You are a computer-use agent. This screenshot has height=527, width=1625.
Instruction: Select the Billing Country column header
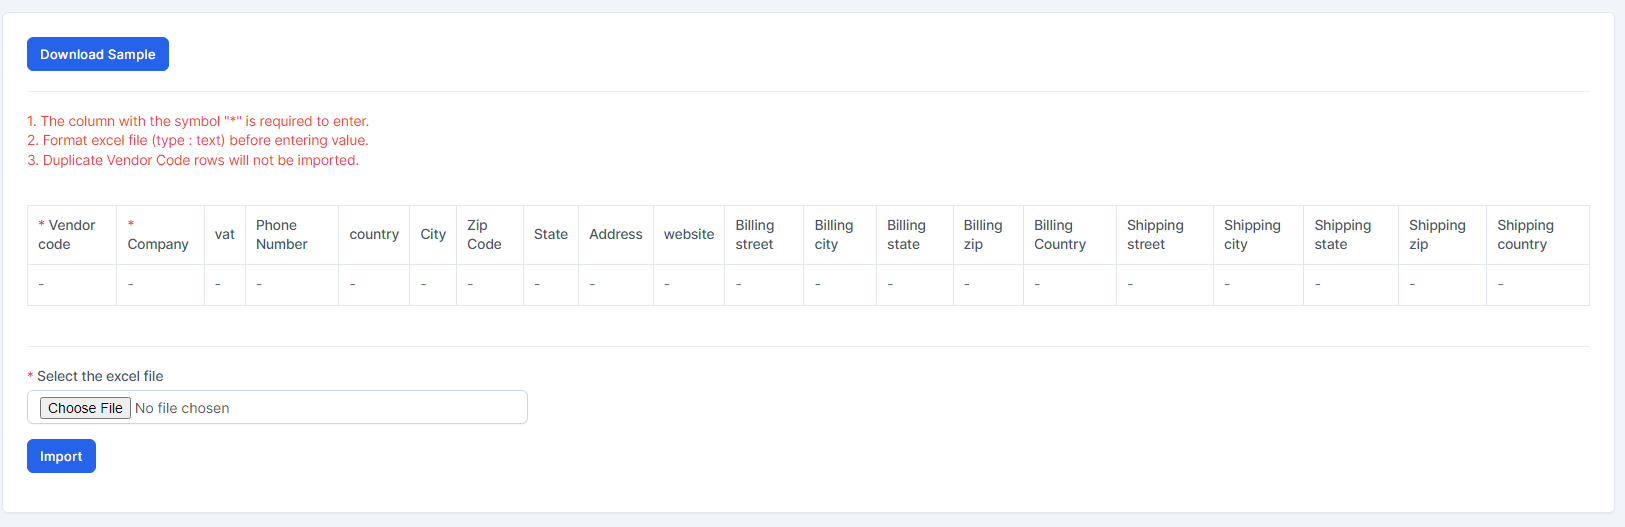tap(1060, 235)
